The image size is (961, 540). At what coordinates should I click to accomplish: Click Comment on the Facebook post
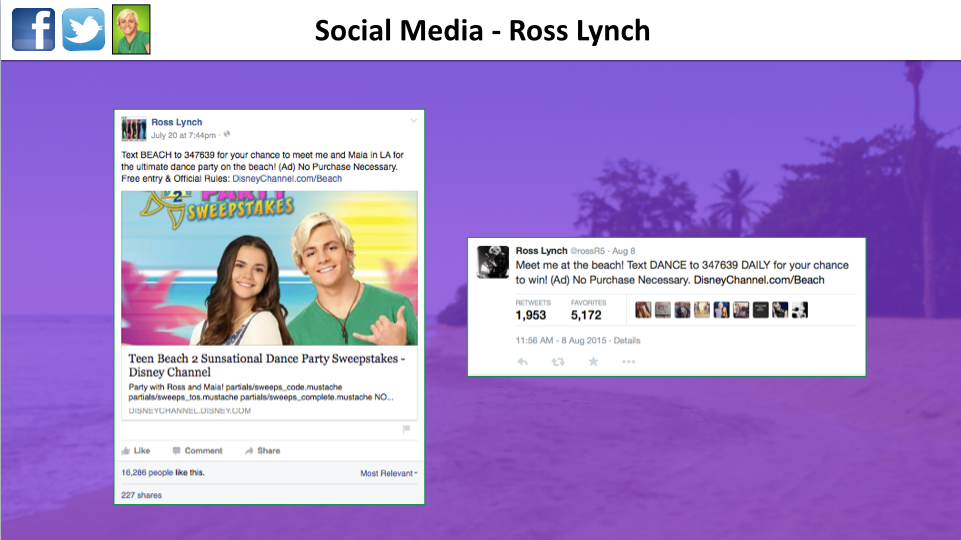point(197,451)
